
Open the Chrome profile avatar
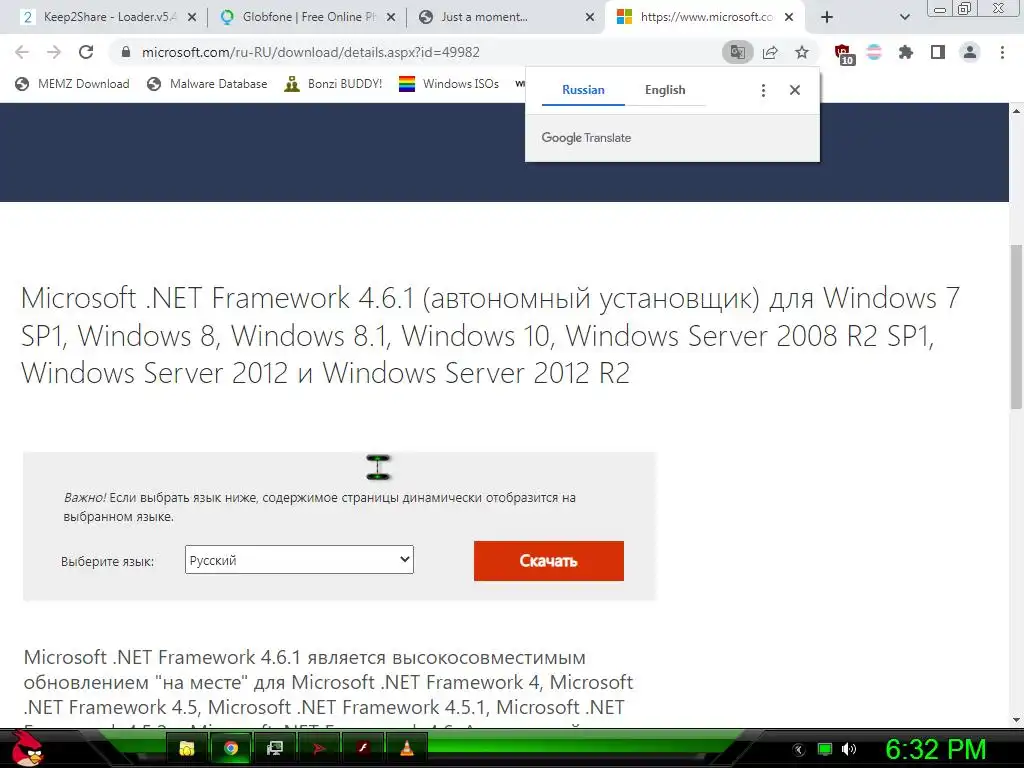click(x=970, y=52)
